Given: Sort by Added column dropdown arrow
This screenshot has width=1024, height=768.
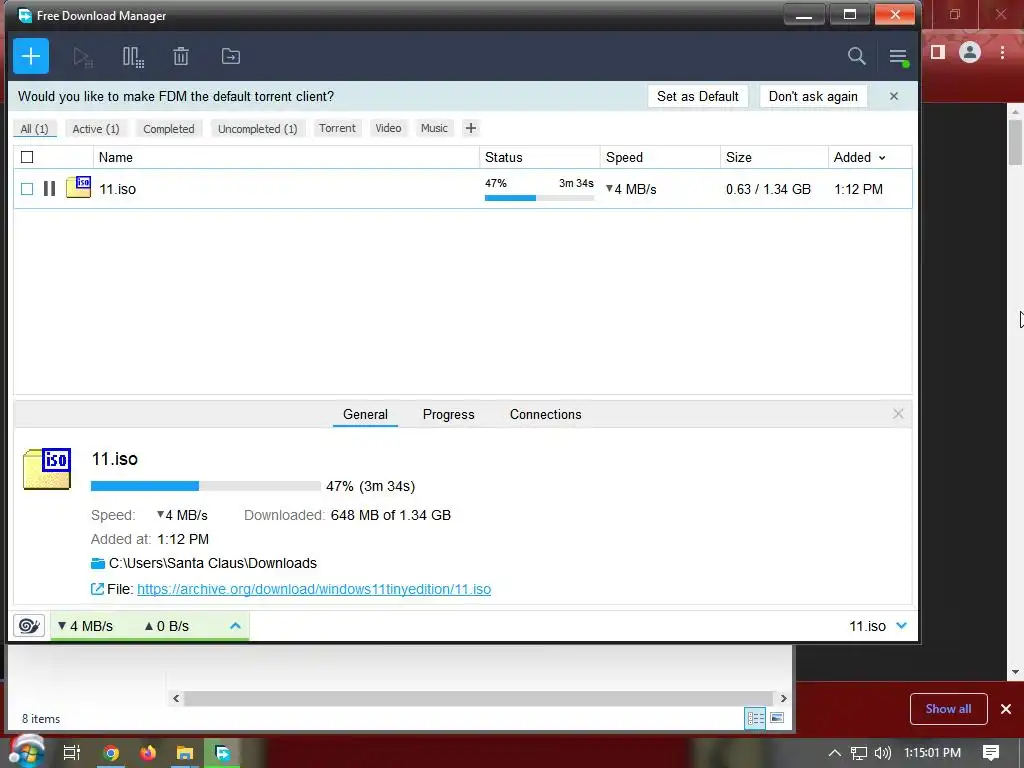Looking at the screenshot, I should 882,158.
